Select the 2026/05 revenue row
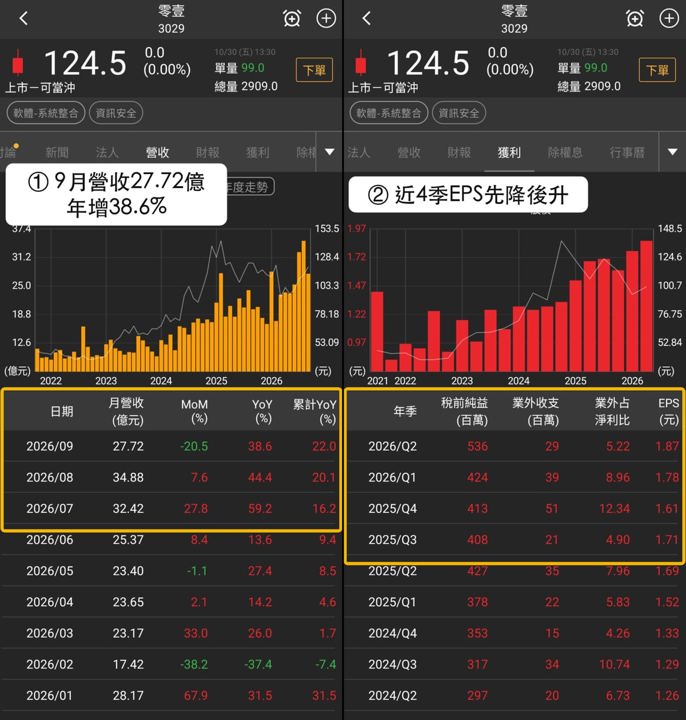686x720 pixels. coord(171,571)
